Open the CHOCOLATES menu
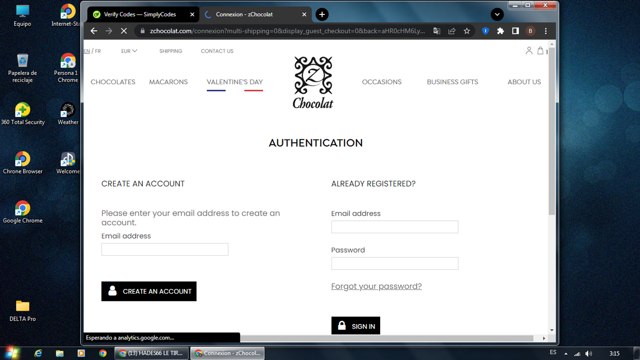The width and height of the screenshot is (640, 360). (x=113, y=82)
